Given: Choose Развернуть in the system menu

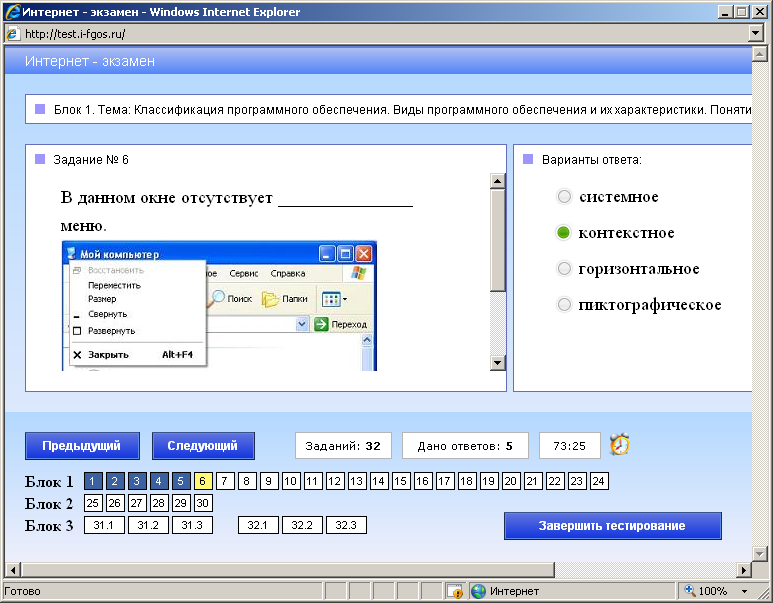Looking at the screenshot, I should pyautogui.click(x=111, y=331).
